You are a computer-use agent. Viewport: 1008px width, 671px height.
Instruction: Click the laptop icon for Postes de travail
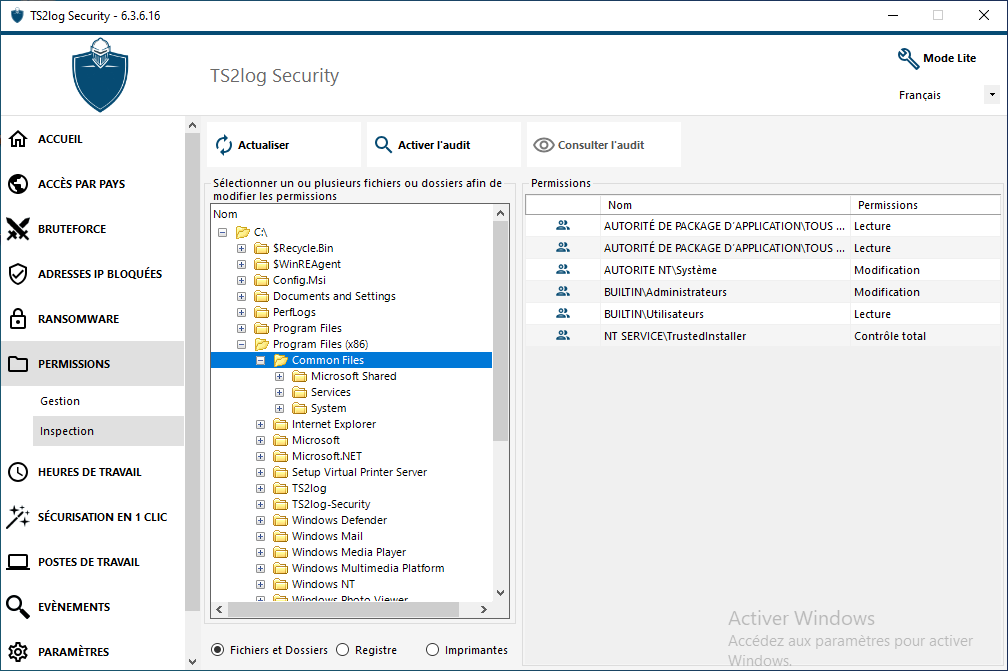click(18, 562)
